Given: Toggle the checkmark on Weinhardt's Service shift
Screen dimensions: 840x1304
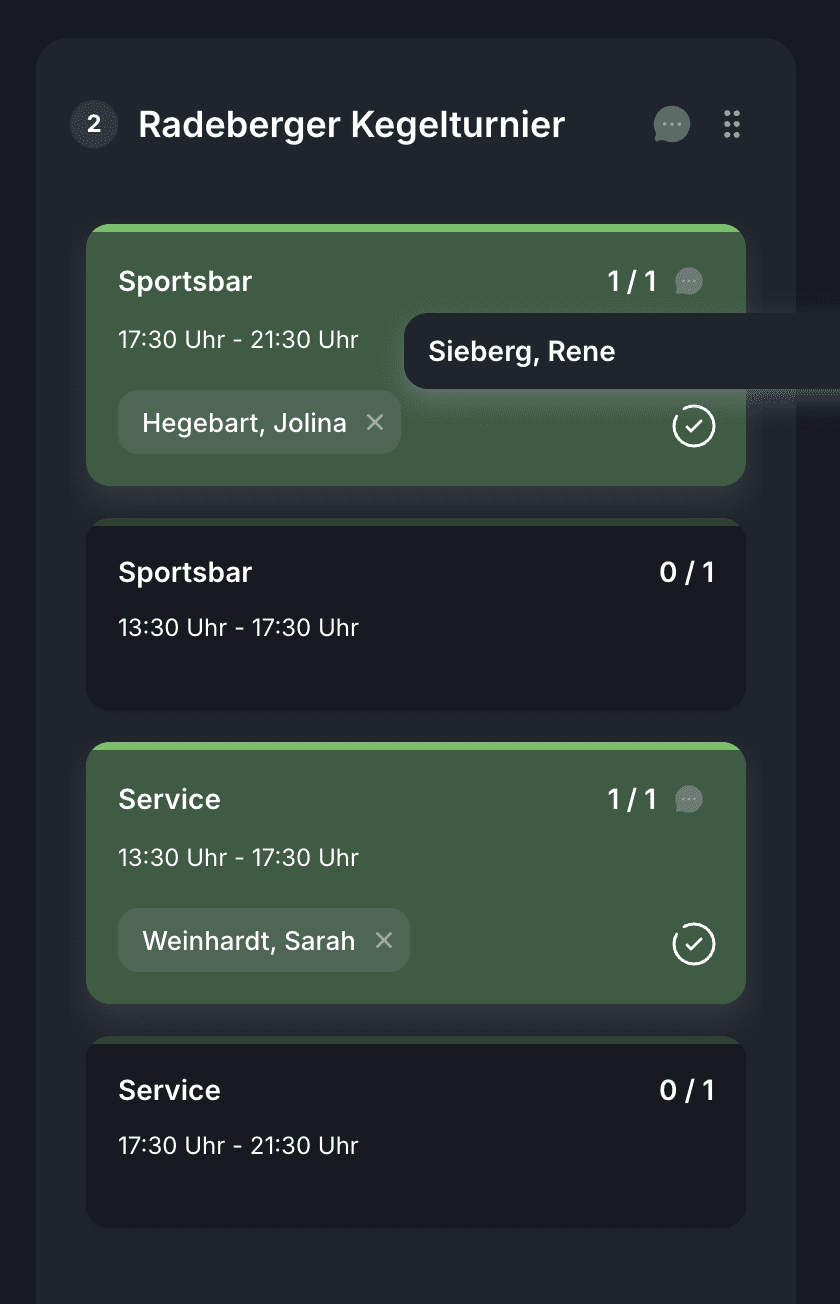Looking at the screenshot, I should (x=694, y=944).
